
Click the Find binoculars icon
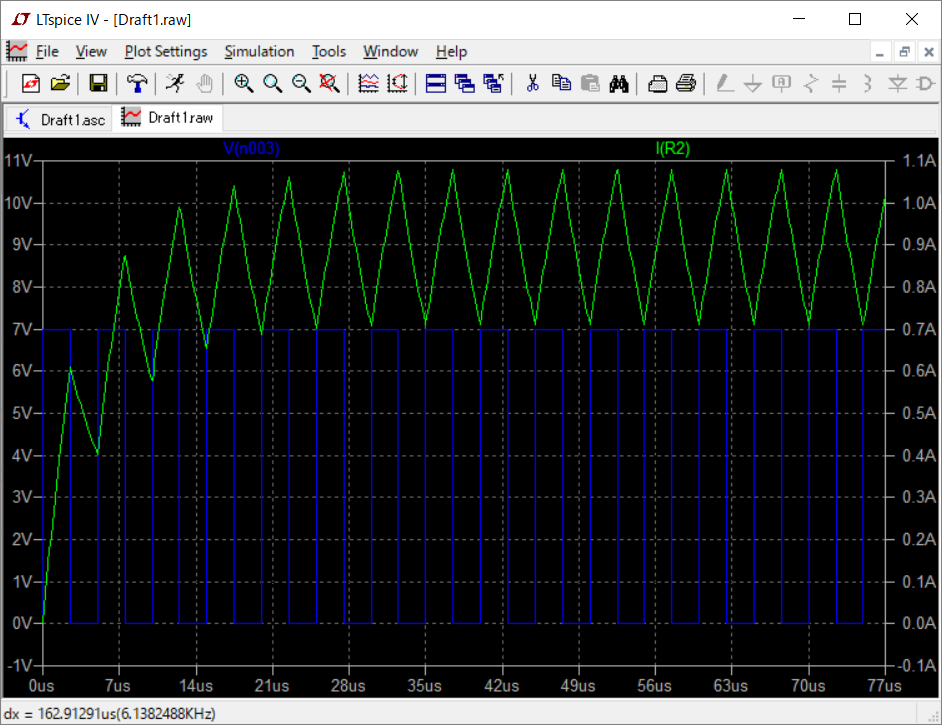click(x=619, y=83)
